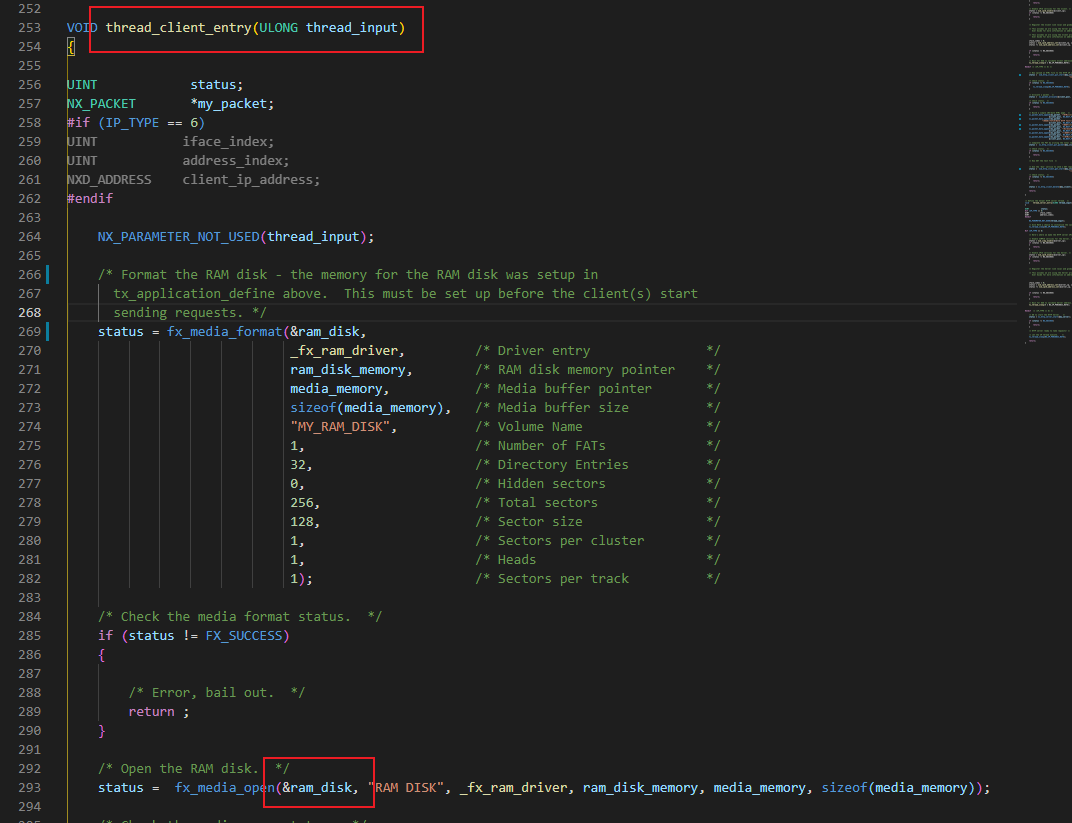Select the VOID keyword on line 253
The height and width of the screenshot is (823, 1072).
[x=82, y=28]
